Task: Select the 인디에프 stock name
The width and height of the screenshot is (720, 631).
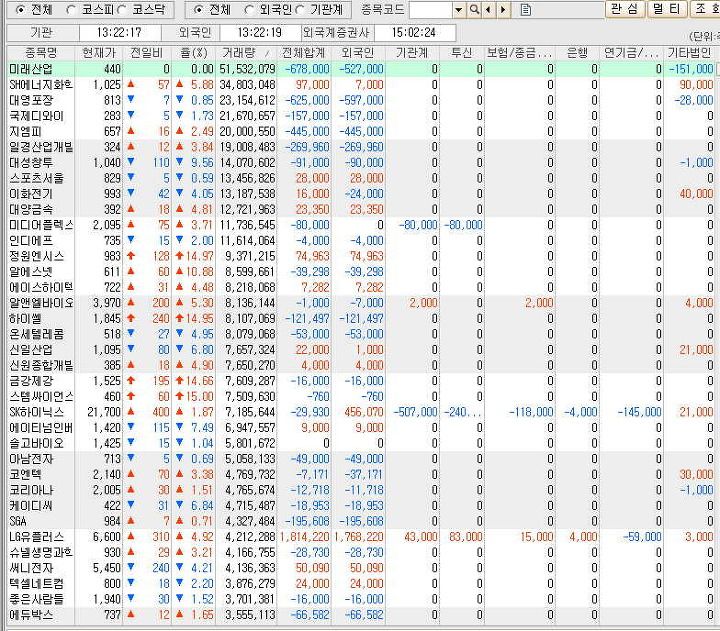Action: [31, 241]
